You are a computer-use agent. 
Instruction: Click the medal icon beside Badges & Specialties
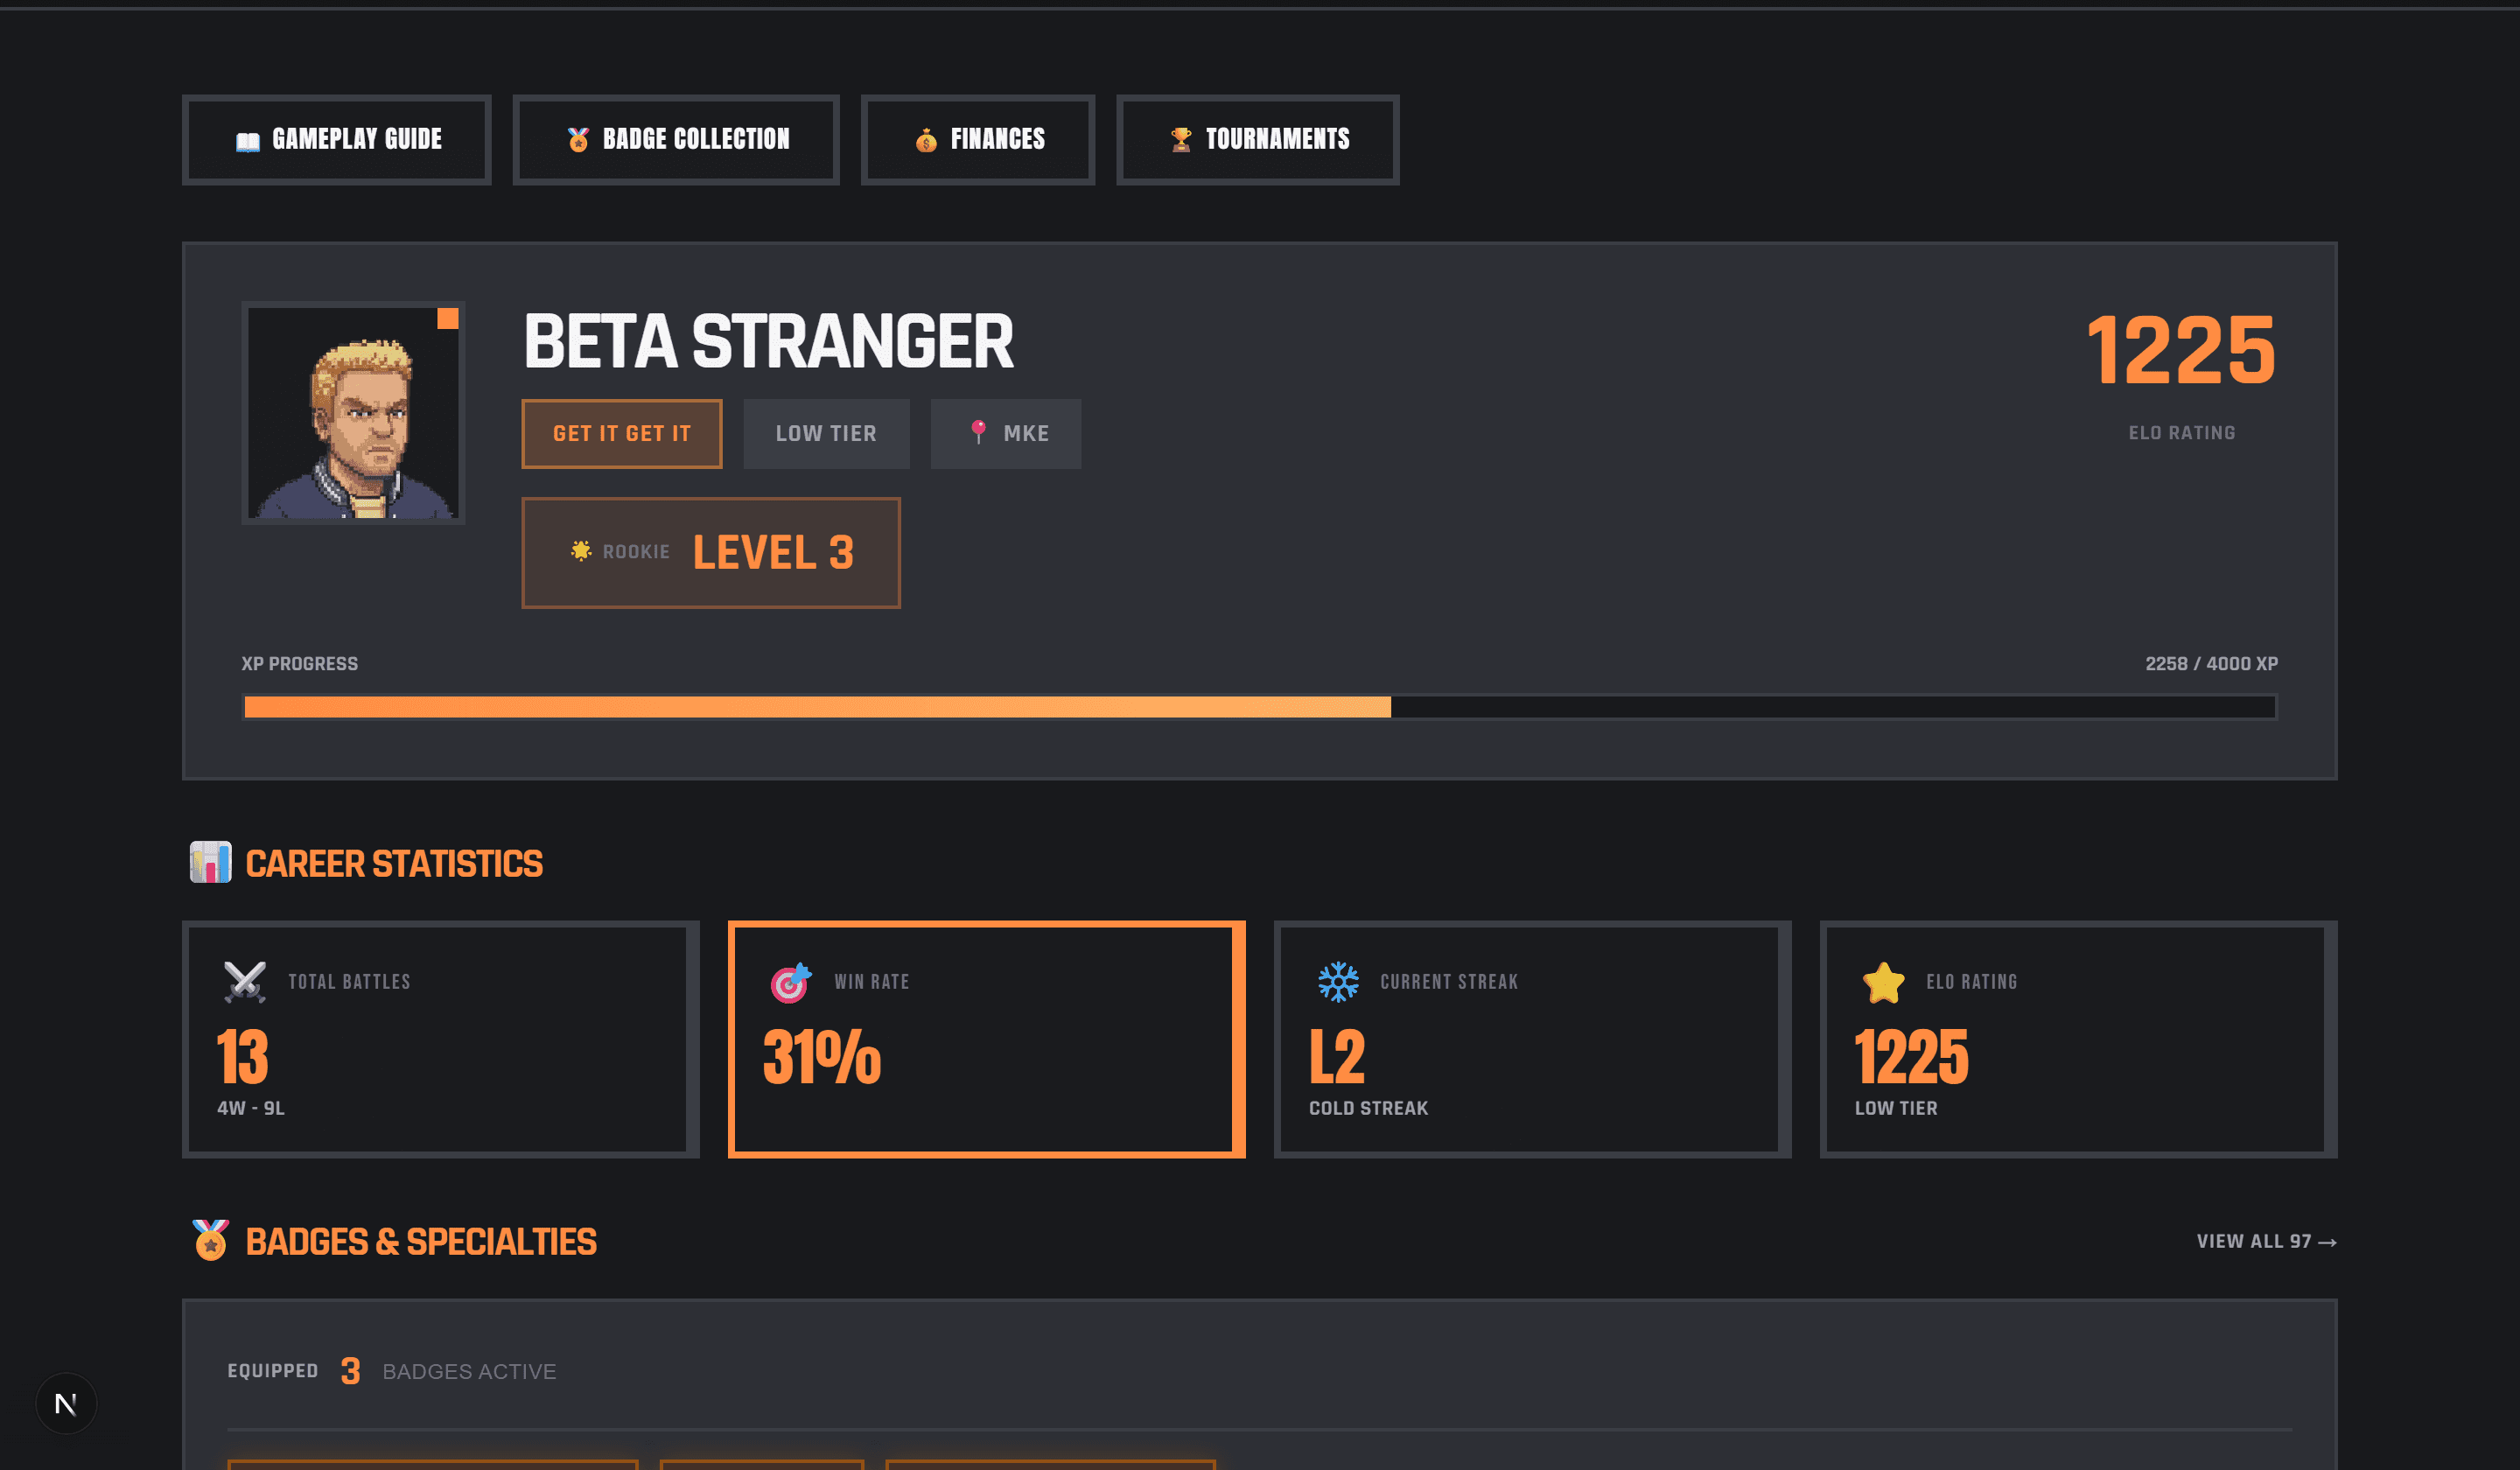pyautogui.click(x=211, y=1240)
